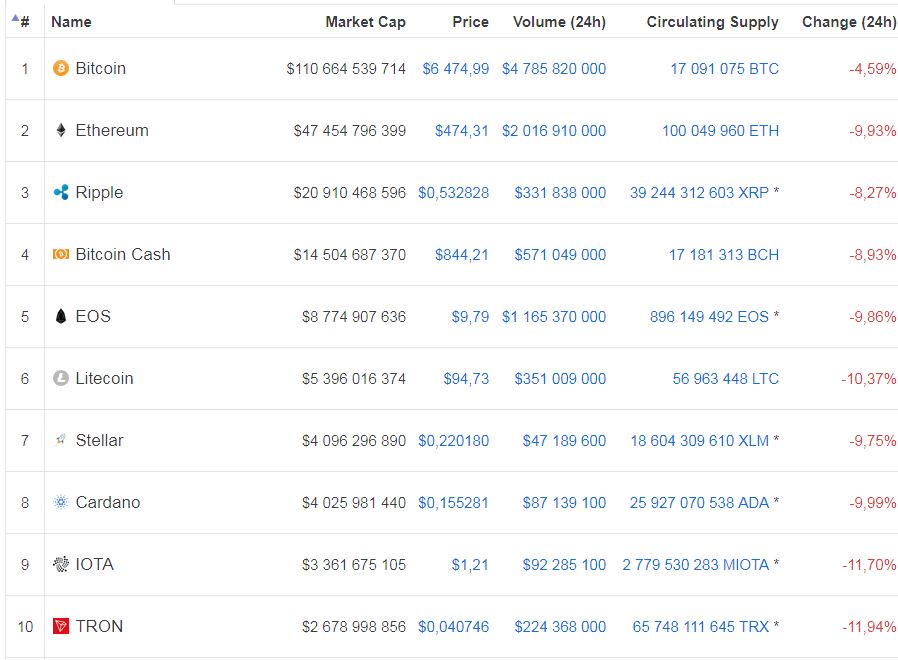Open EOS volume $1 165 370 000
This screenshot has height=660, width=898.
coord(554,317)
